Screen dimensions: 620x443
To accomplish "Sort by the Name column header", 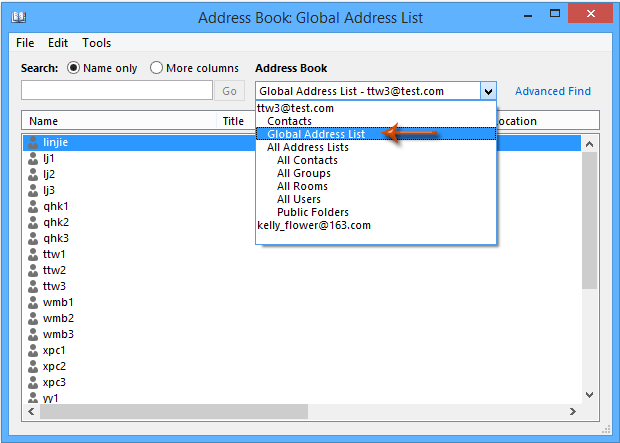I will (x=119, y=121).
